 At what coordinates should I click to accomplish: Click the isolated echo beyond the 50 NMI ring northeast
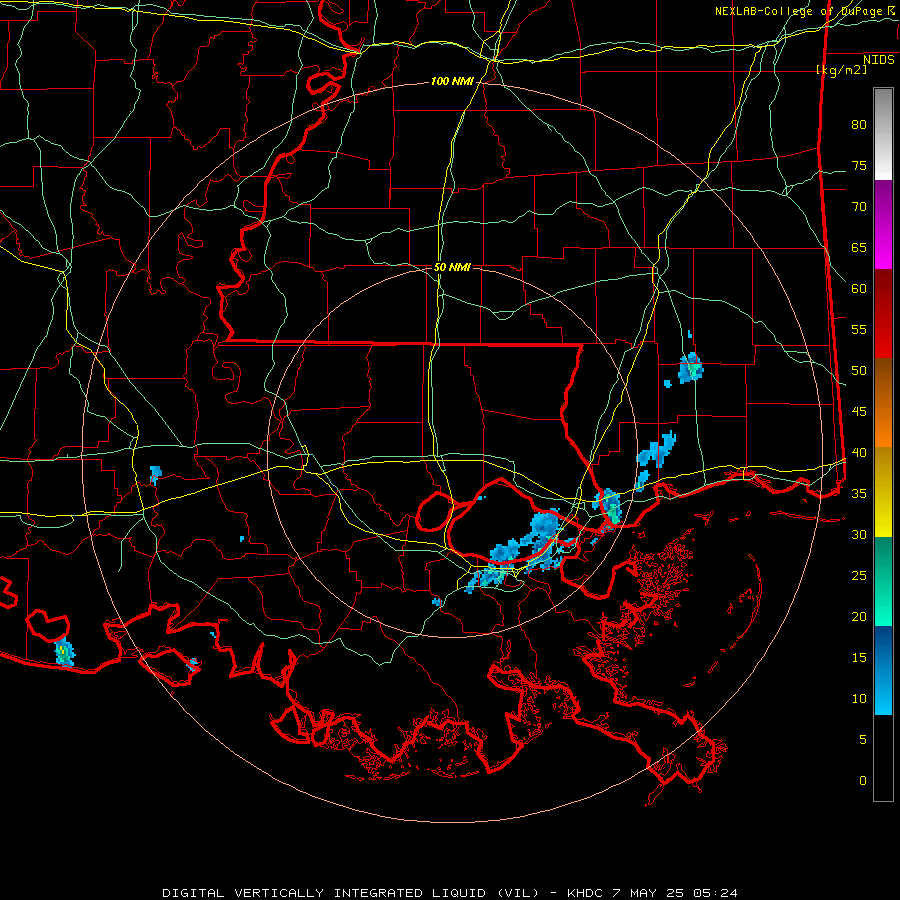690,367
